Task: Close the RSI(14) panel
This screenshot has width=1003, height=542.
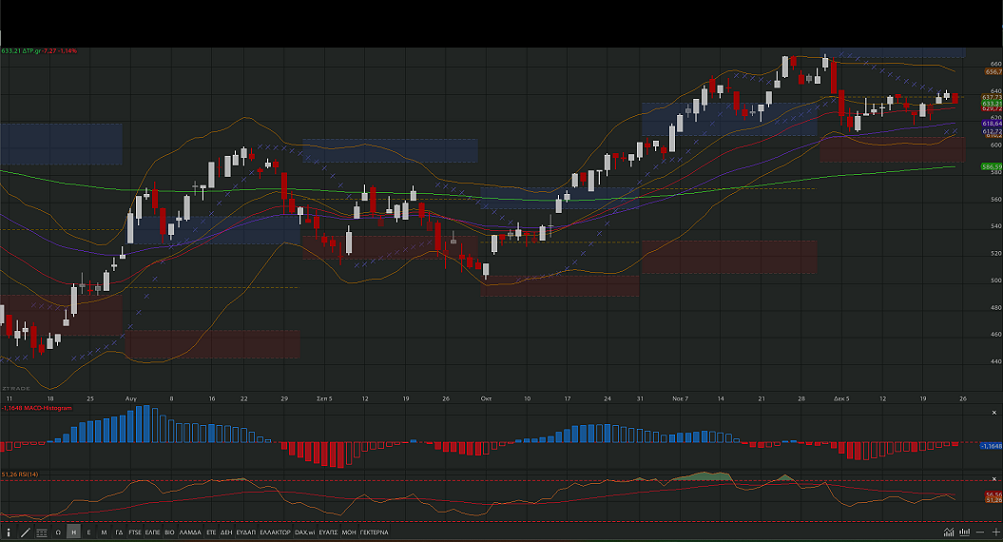Action: coord(994,479)
